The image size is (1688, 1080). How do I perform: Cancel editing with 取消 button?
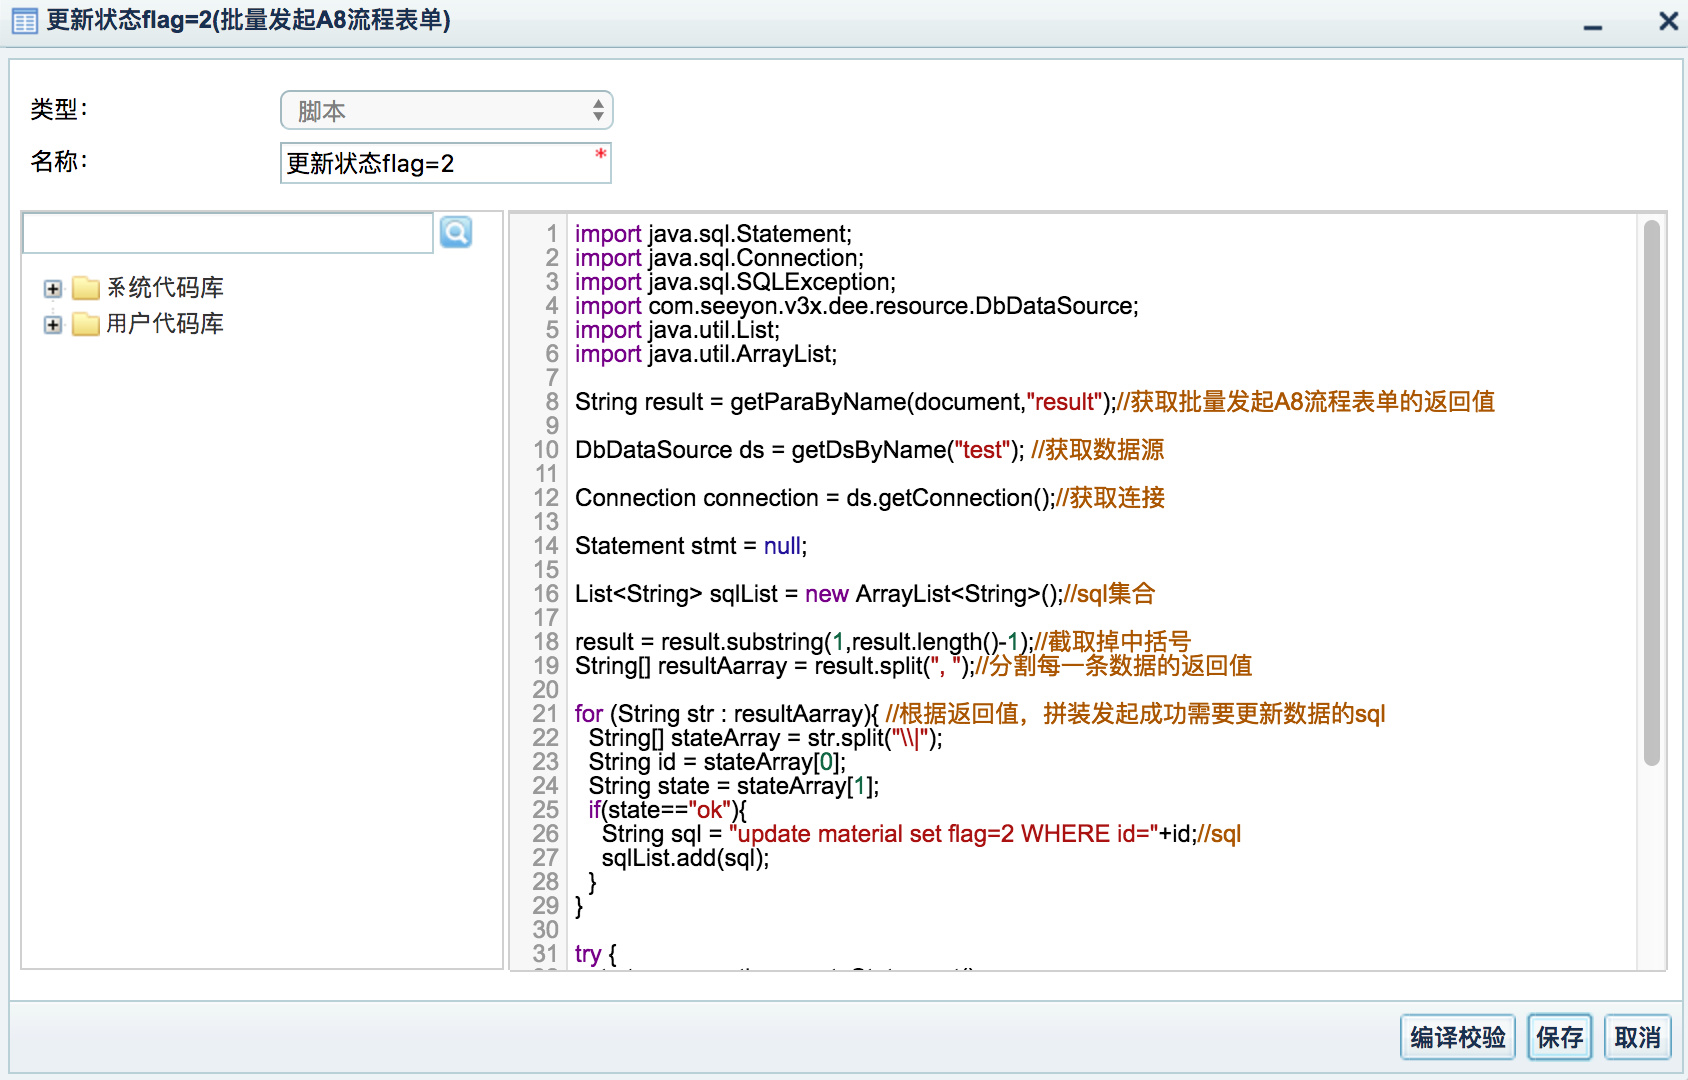coord(1637,1038)
